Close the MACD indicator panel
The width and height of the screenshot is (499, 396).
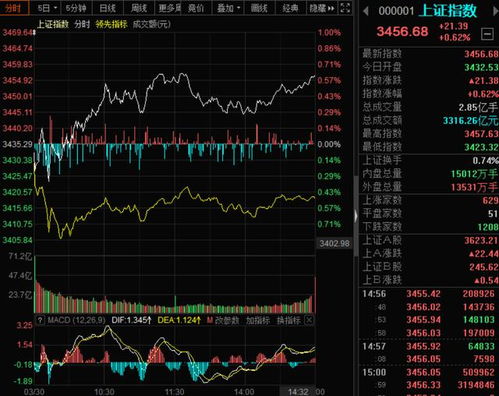click(x=309, y=320)
